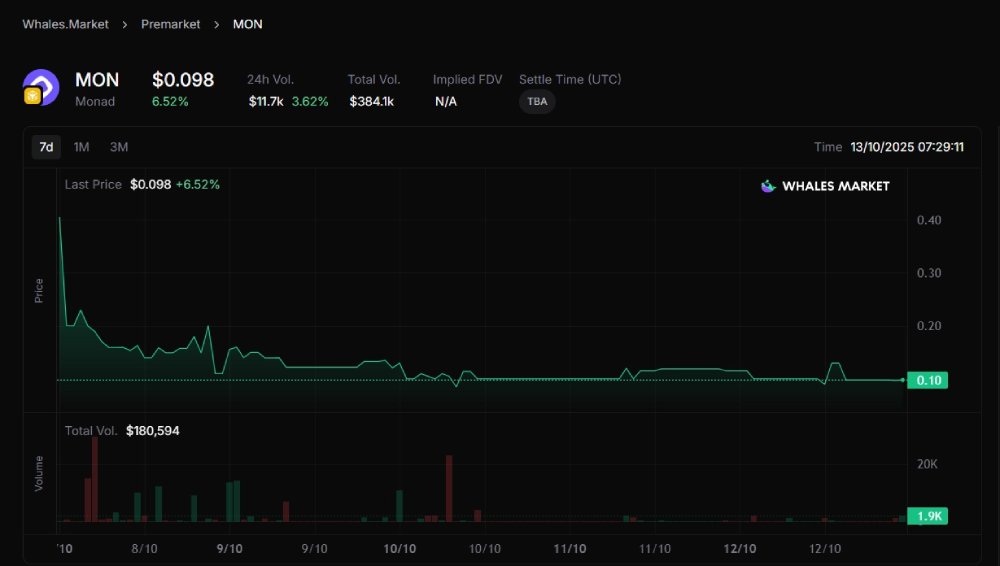Select the 7d timeframe tab

46,147
